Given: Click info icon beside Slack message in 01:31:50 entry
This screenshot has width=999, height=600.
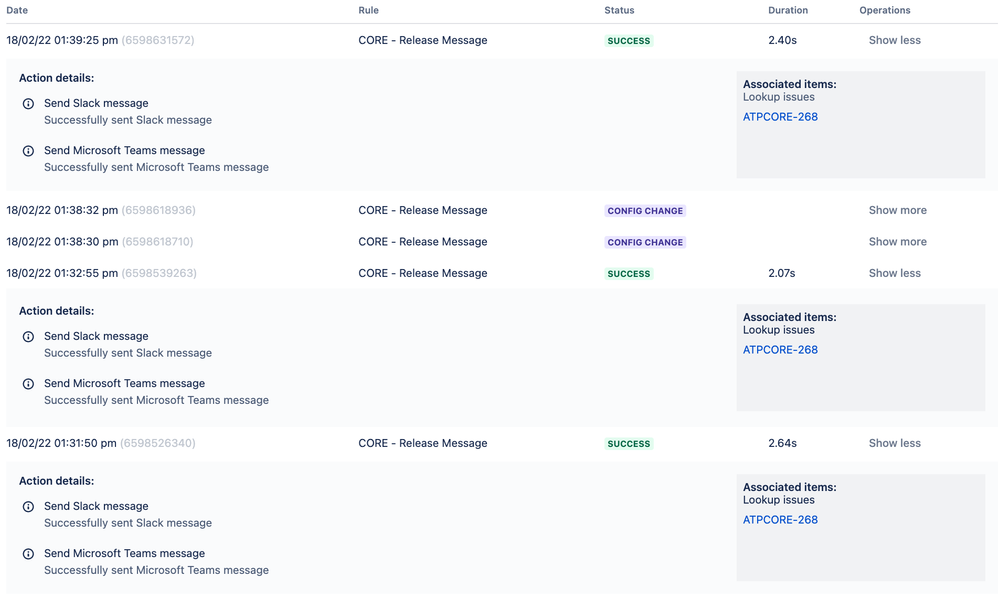Looking at the screenshot, I should tap(28, 507).
